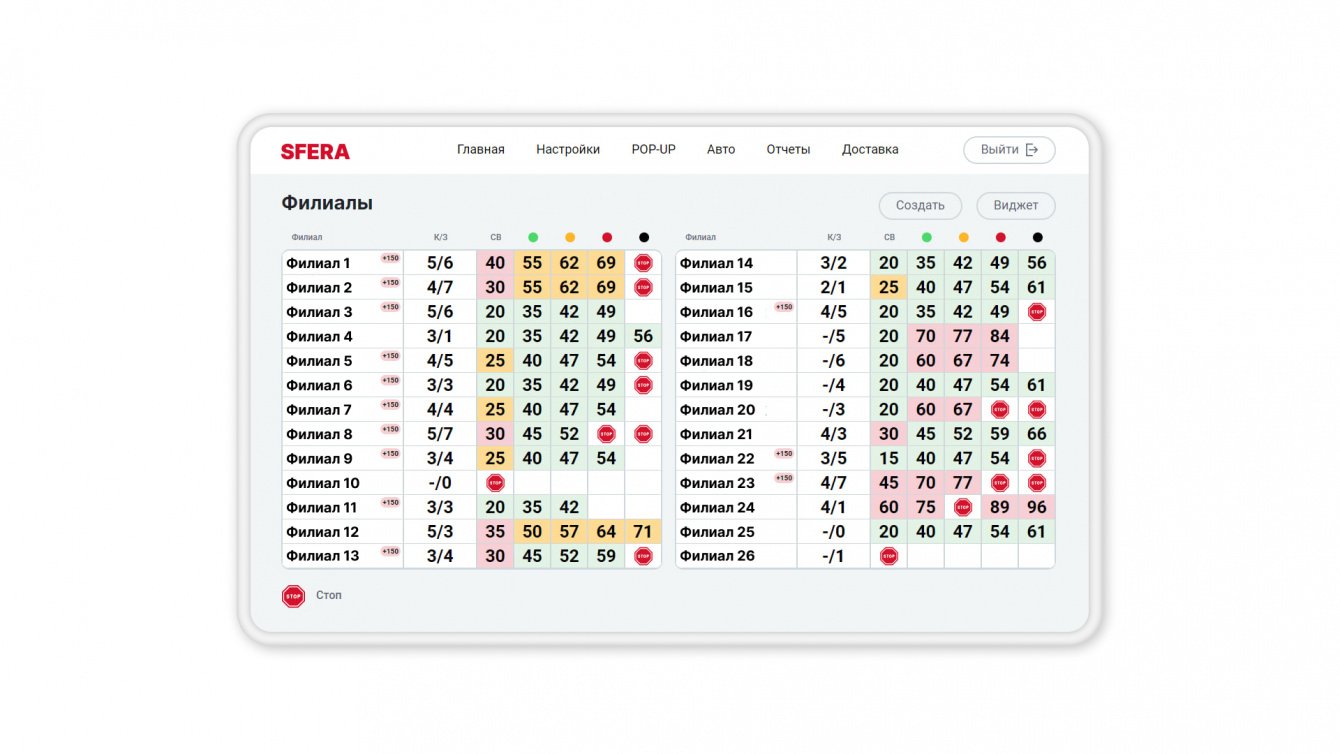
Task: Click the stop icon in Филиал 1 row
Action: tap(643, 263)
